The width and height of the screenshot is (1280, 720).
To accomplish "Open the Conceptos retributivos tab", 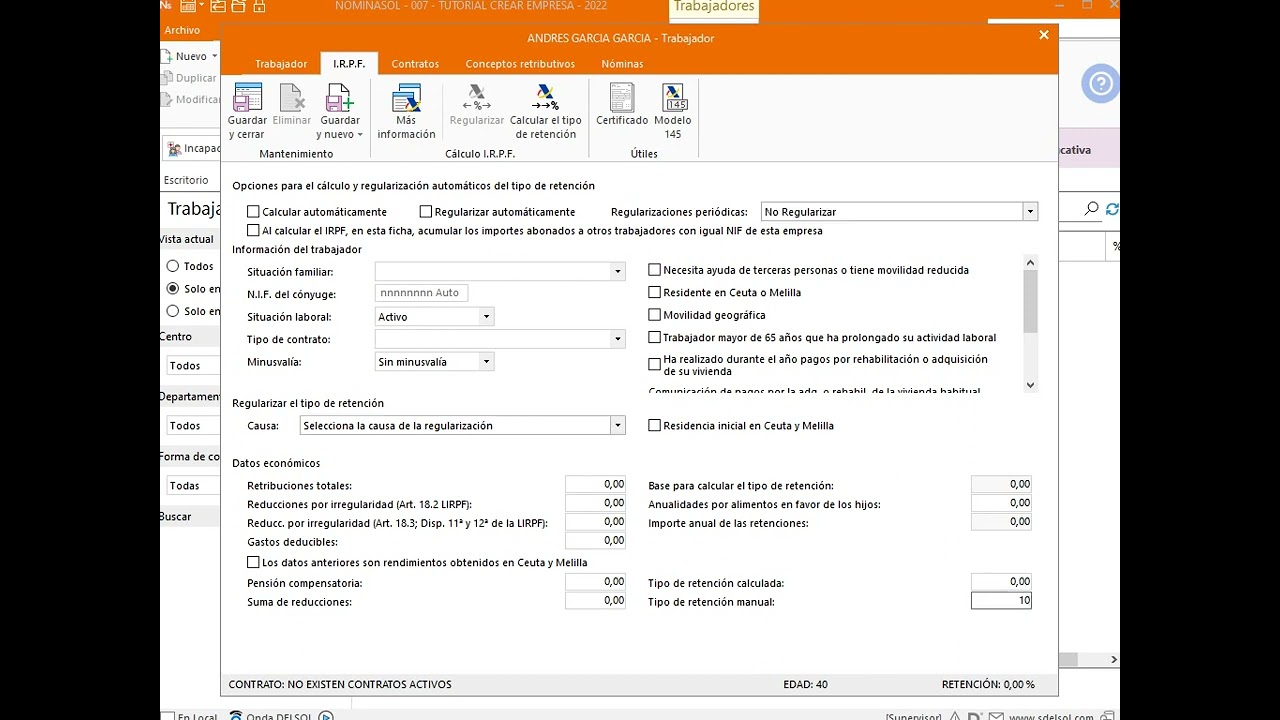I will (520, 64).
